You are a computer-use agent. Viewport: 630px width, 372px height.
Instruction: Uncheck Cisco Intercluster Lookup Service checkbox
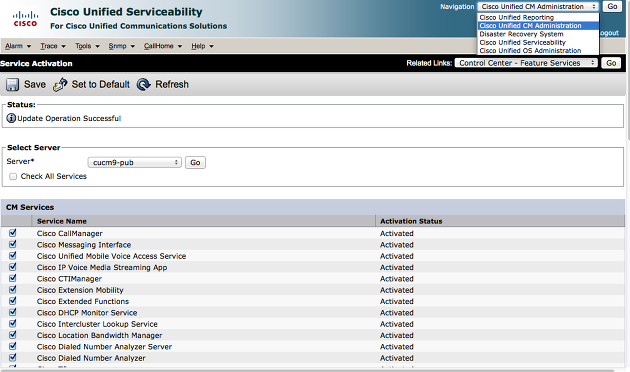coord(13,323)
